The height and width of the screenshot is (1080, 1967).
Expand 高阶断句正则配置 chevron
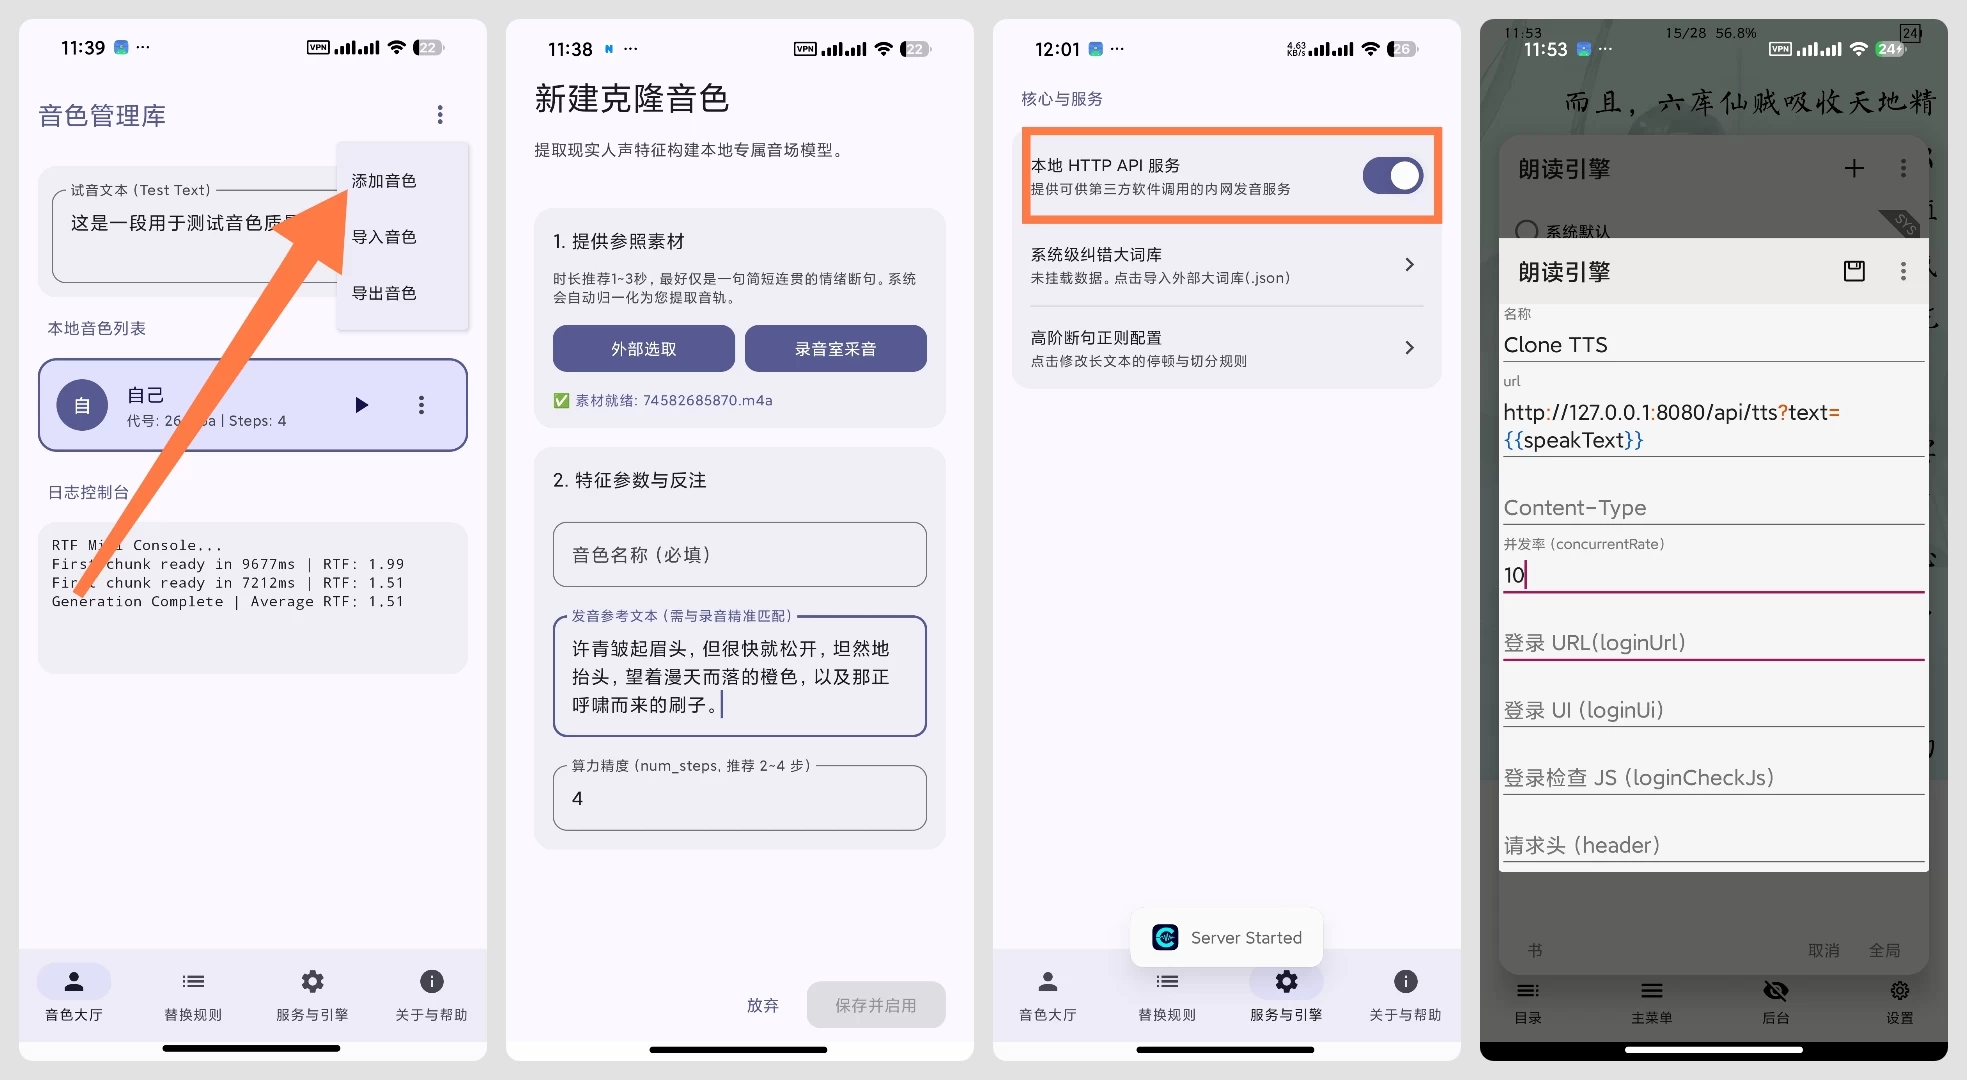[x=1409, y=348]
